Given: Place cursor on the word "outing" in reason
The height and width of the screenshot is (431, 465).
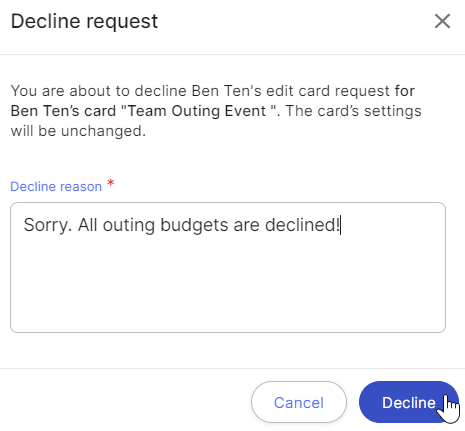Looking at the screenshot, I should [x=129, y=225].
